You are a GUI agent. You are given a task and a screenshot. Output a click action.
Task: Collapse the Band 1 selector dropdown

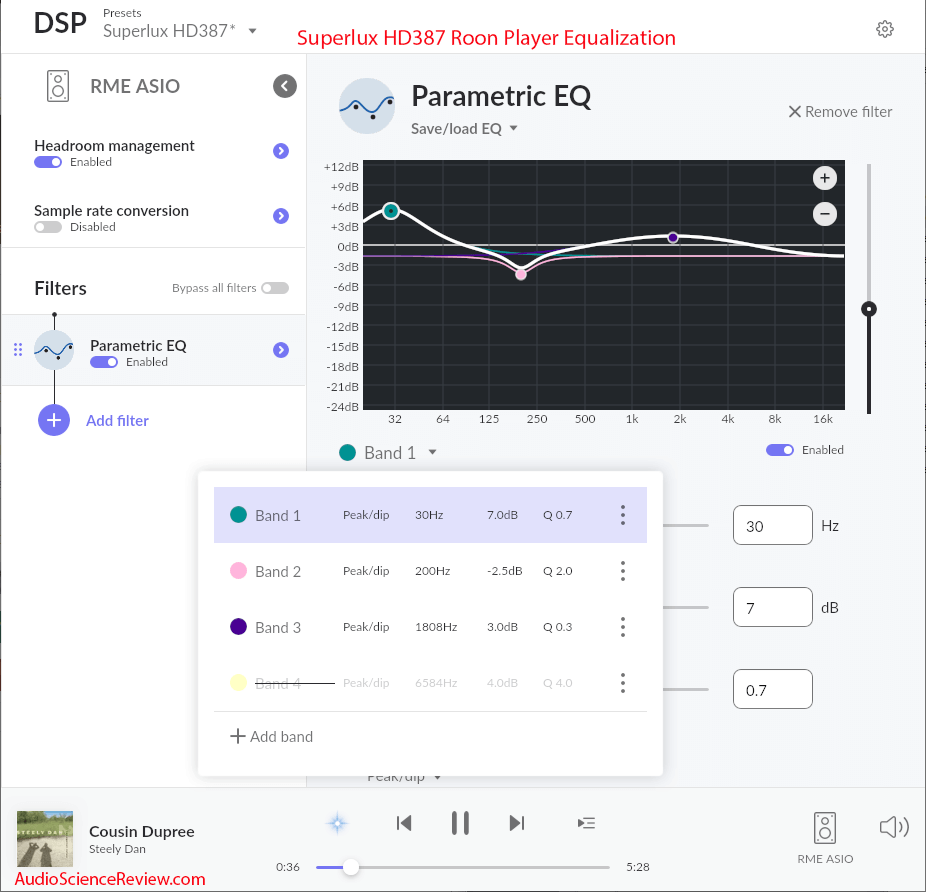pyautogui.click(x=389, y=452)
